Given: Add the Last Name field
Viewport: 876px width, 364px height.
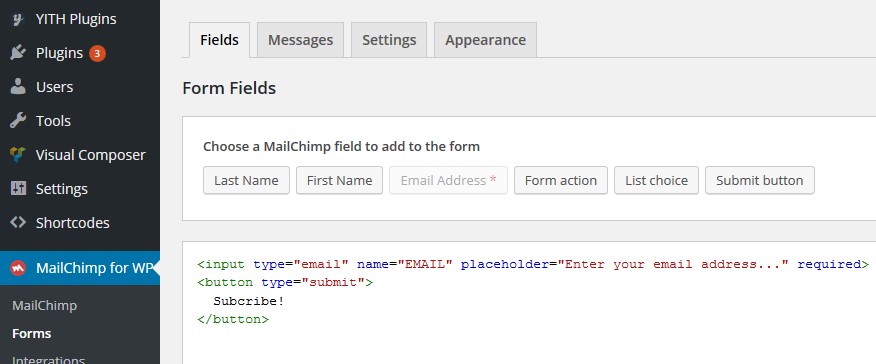Looking at the screenshot, I should click(x=246, y=180).
